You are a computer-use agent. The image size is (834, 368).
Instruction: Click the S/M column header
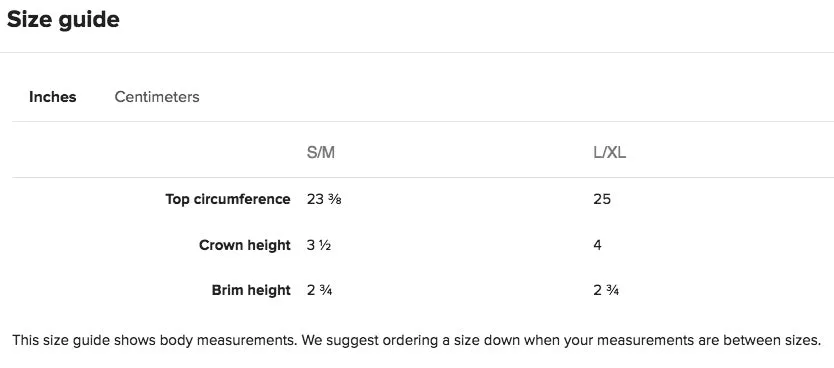click(321, 153)
